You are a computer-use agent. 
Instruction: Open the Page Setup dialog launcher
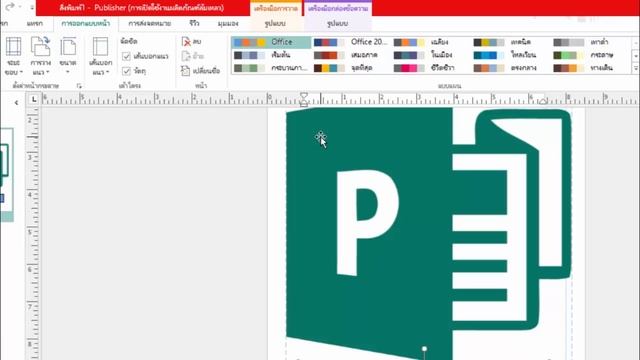click(79, 86)
